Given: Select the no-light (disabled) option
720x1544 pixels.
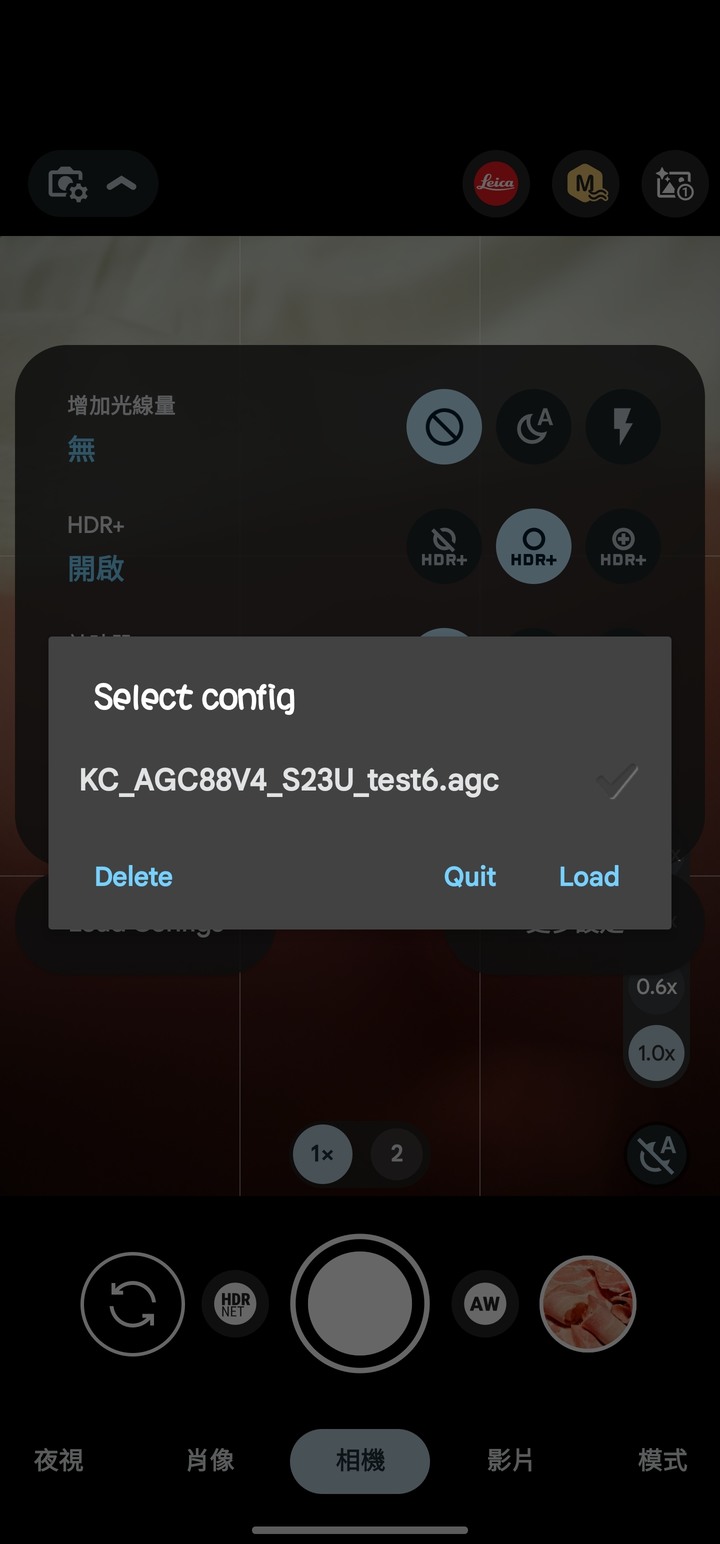Looking at the screenshot, I should [x=444, y=428].
